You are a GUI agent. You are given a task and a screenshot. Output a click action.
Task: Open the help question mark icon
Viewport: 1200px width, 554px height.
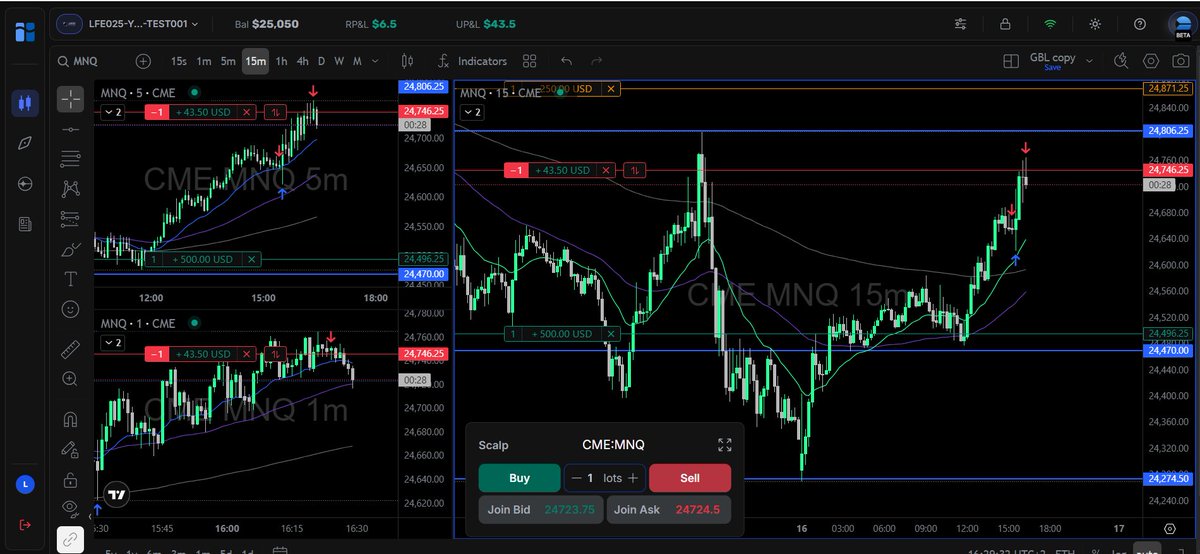(1140, 23)
